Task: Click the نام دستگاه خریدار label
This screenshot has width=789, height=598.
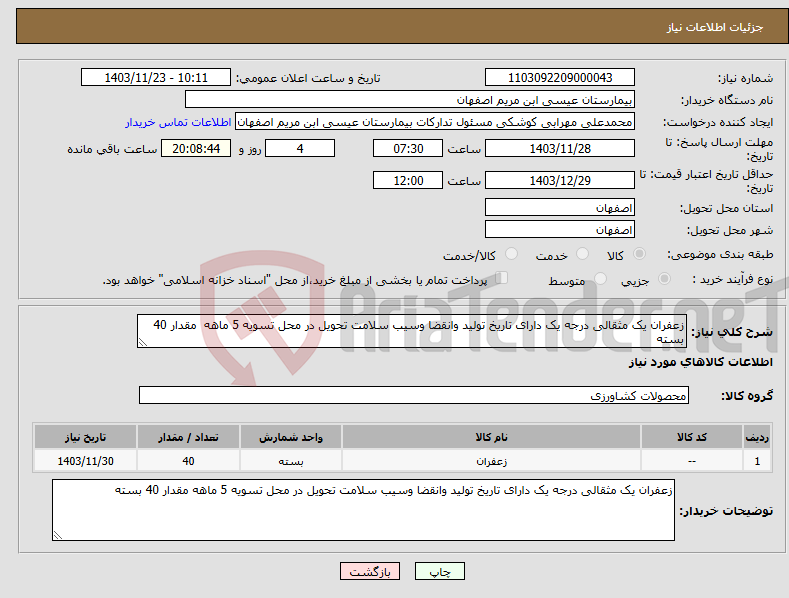Action: (727, 100)
